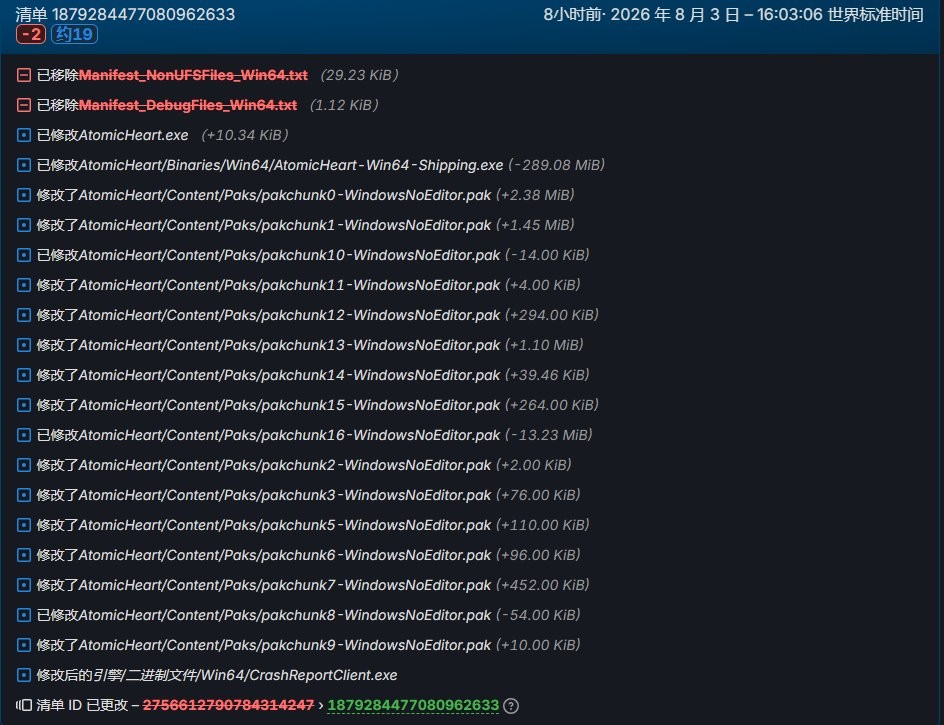Select pakchunk7-WindowsNoEditor.pak file path
Image resolution: width=944 pixels, height=725 pixels.
[285, 585]
